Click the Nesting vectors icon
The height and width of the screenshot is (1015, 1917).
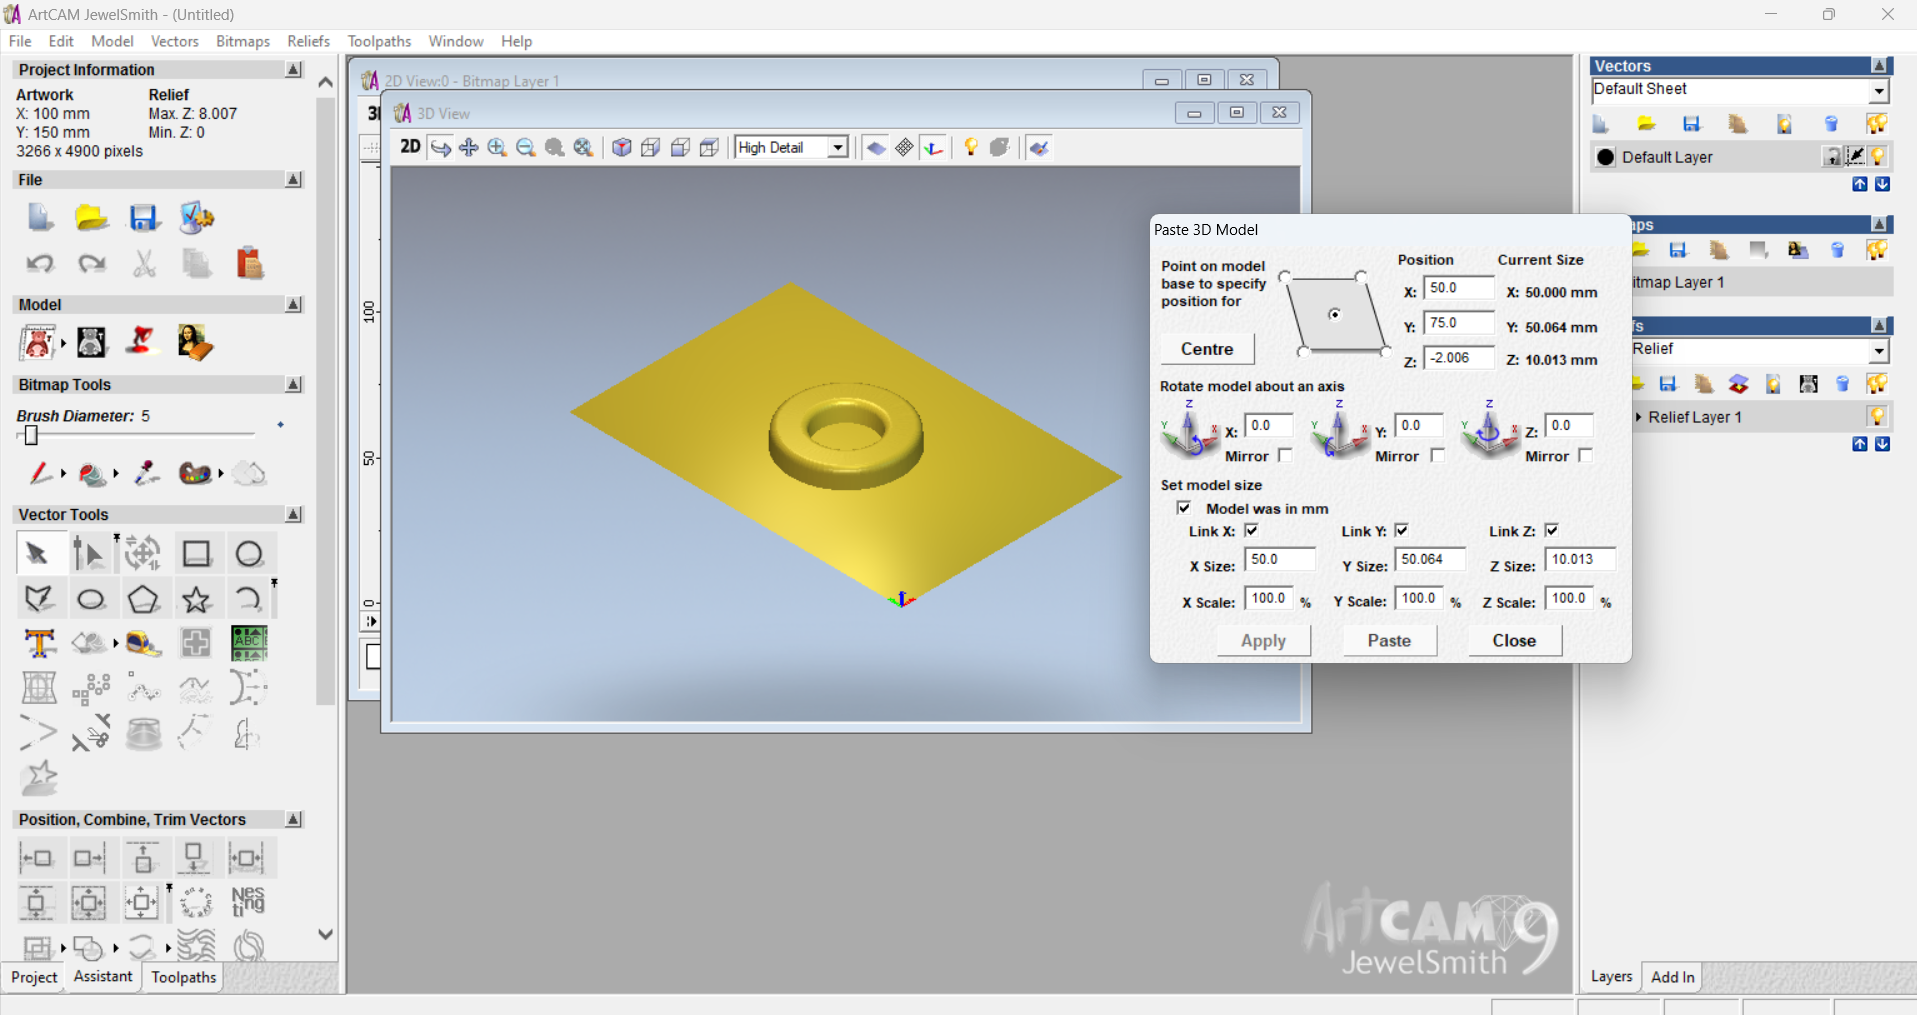[x=248, y=901]
